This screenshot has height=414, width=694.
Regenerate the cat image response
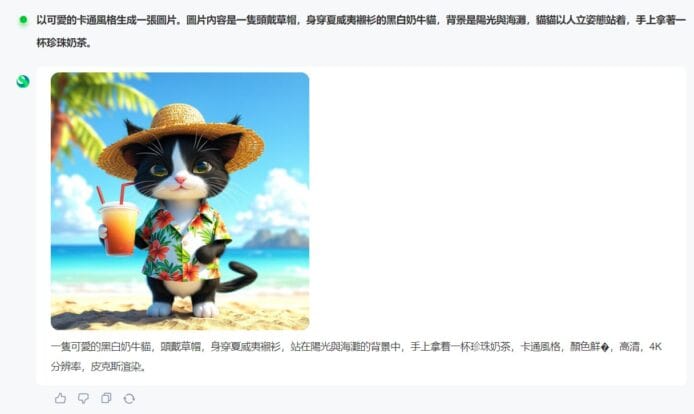coord(129,398)
